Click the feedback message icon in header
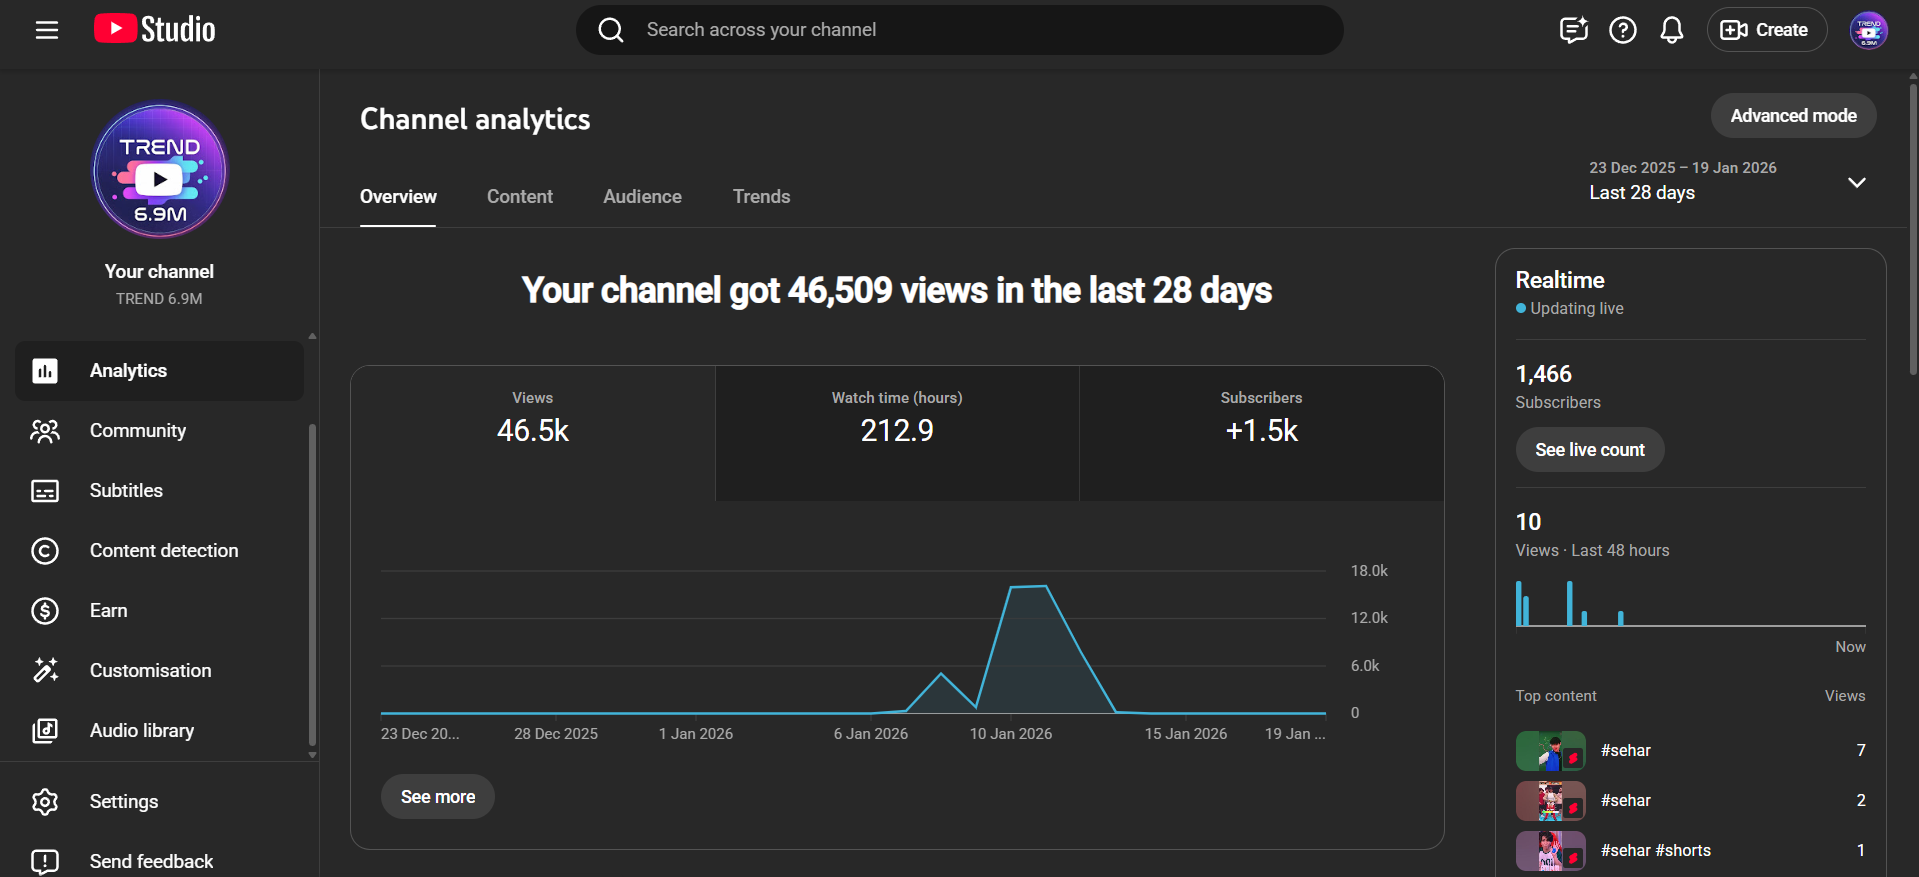The height and width of the screenshot is (877, 1919). point(1573,30)
